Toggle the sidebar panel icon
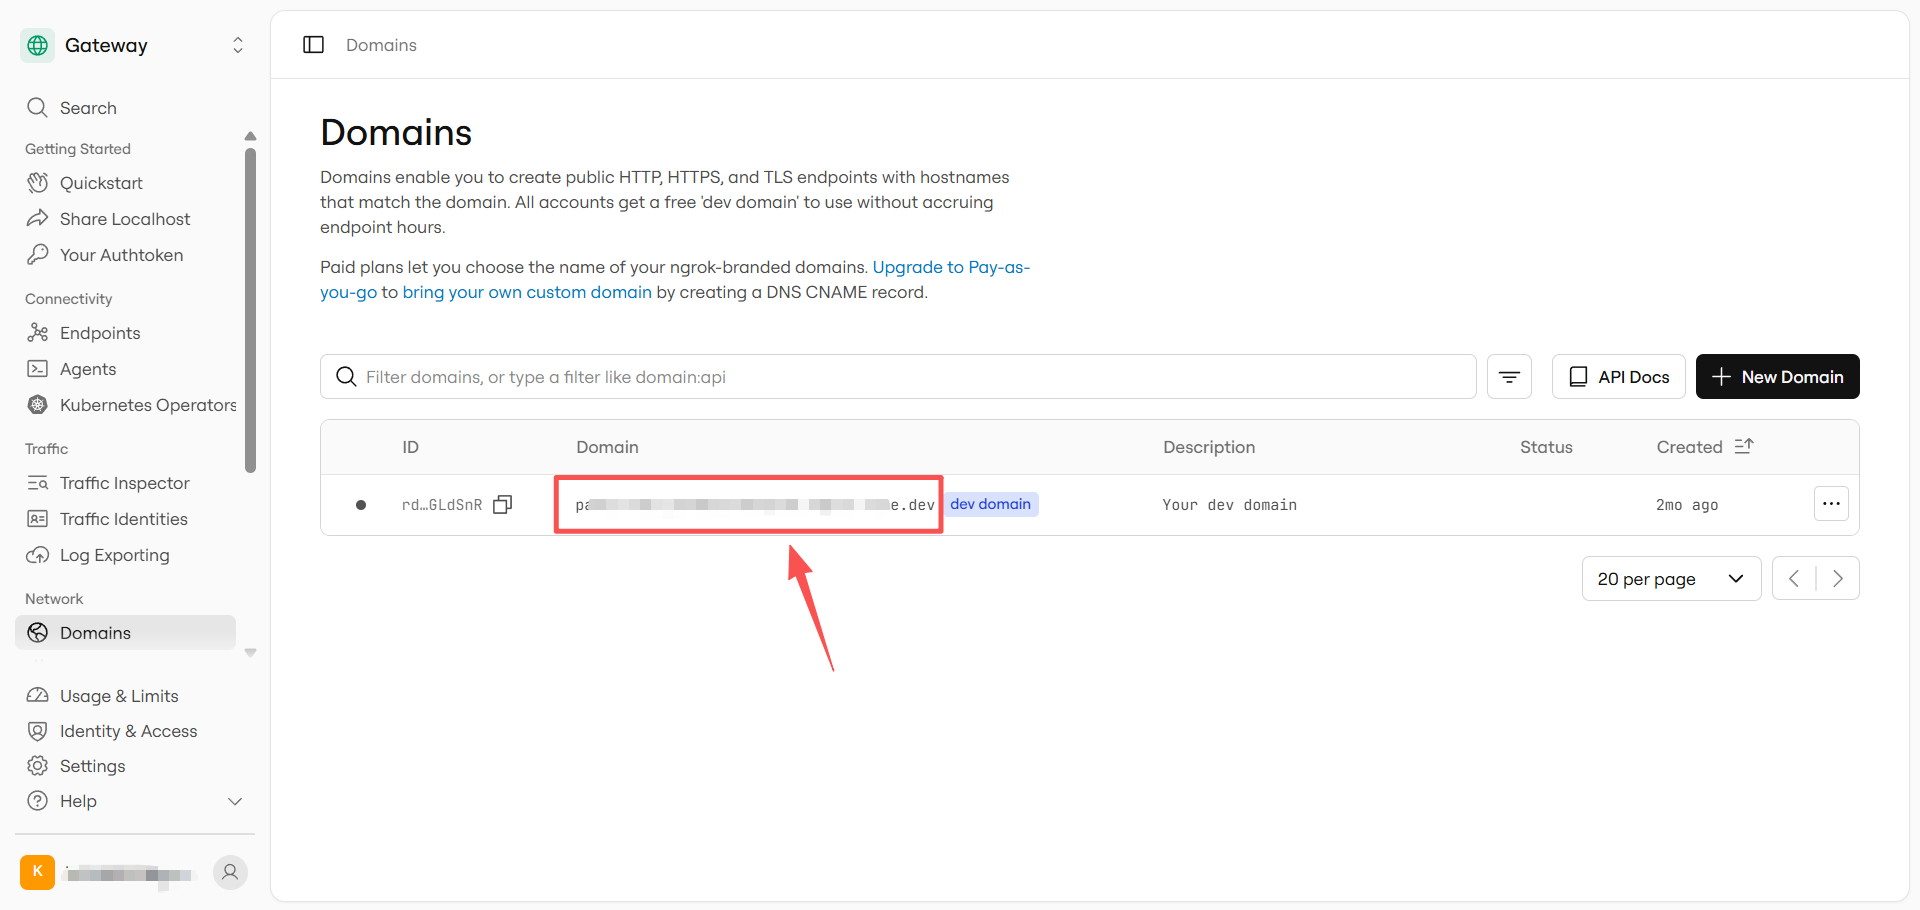Viewport: 1920px width, 910px height. pos(313,45)
